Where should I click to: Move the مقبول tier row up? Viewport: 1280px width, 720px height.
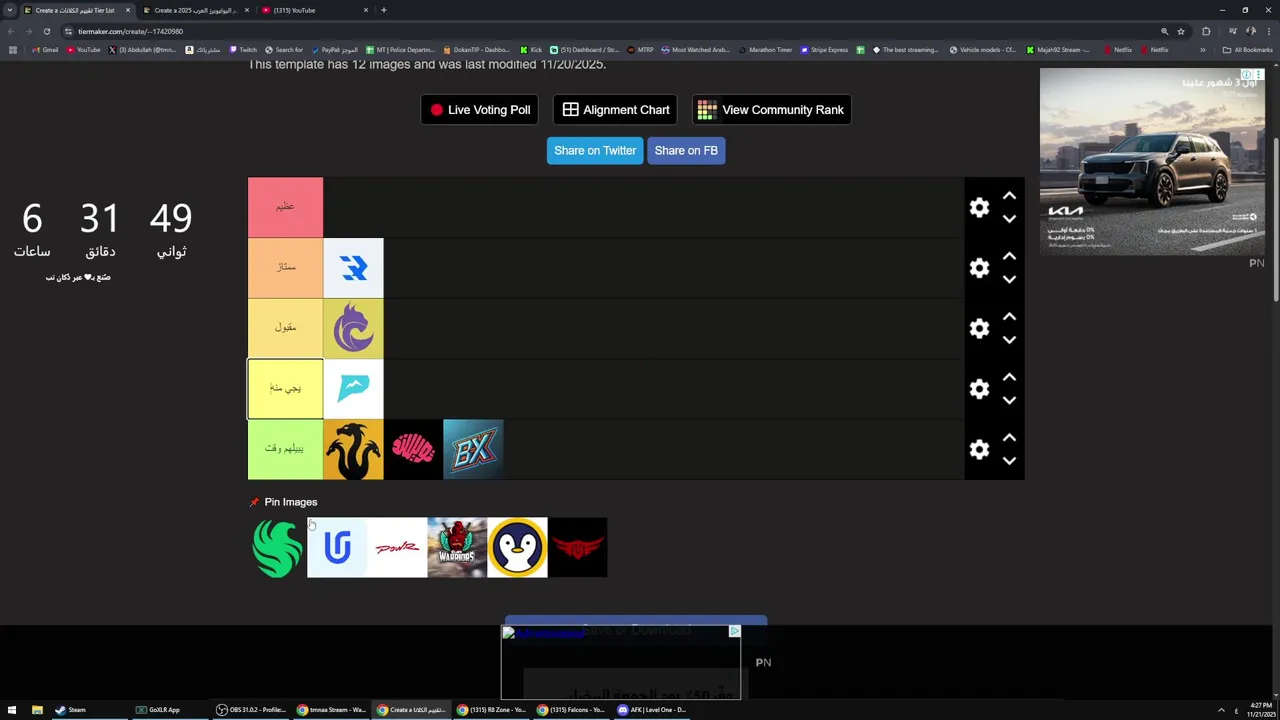click(x=1009, y=317)
